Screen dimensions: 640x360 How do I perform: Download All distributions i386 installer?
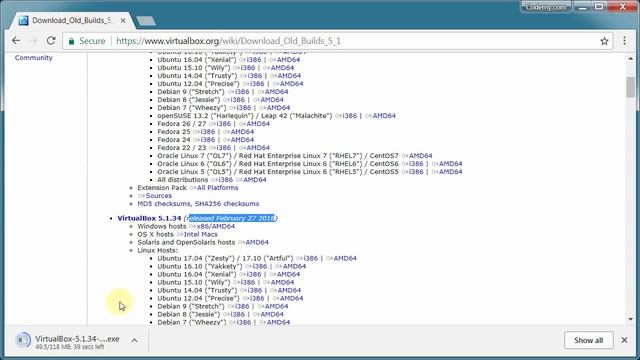pyautogui.click(x=225, y=180)
